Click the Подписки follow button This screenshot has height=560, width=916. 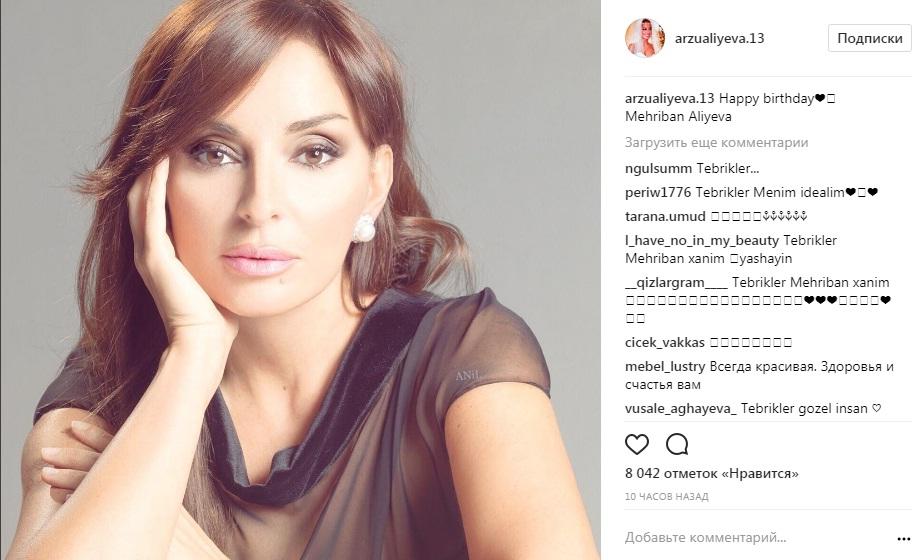tap(870, 39)
